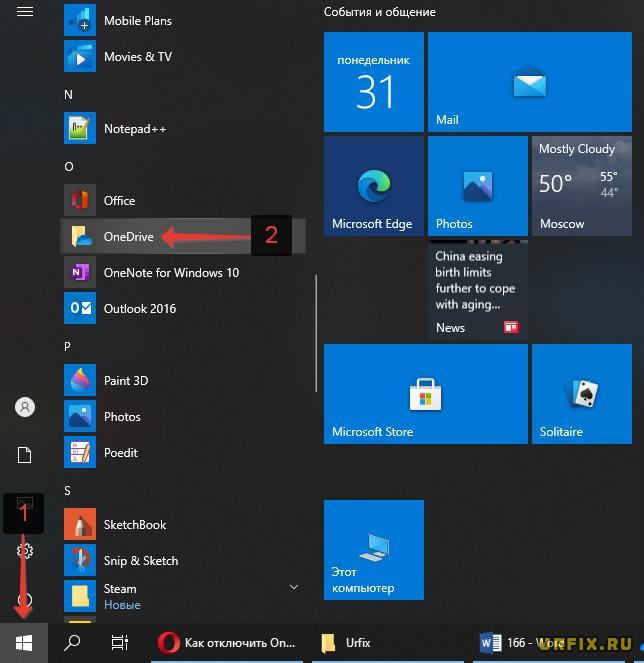Launch Outlook 2016
Viewport: 644px width, 663px height.
[183, 308]
